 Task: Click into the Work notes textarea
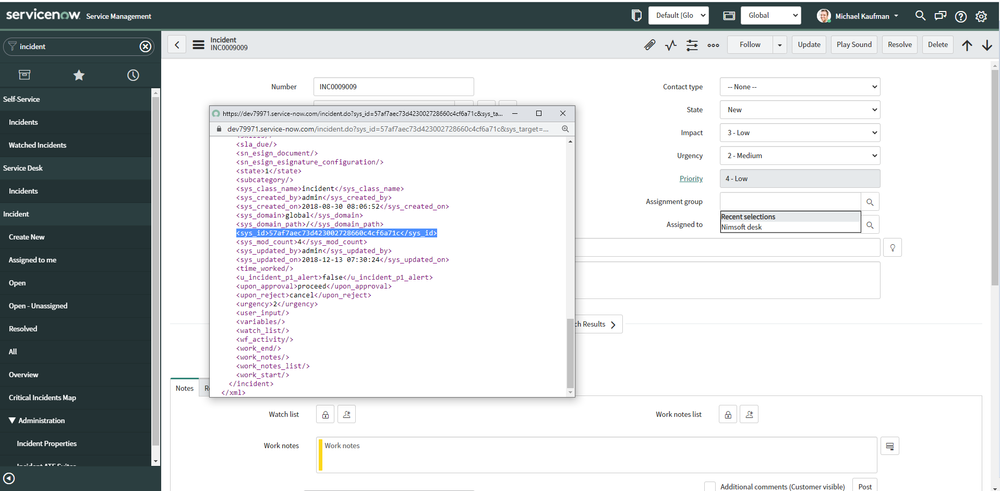point(596,455)
